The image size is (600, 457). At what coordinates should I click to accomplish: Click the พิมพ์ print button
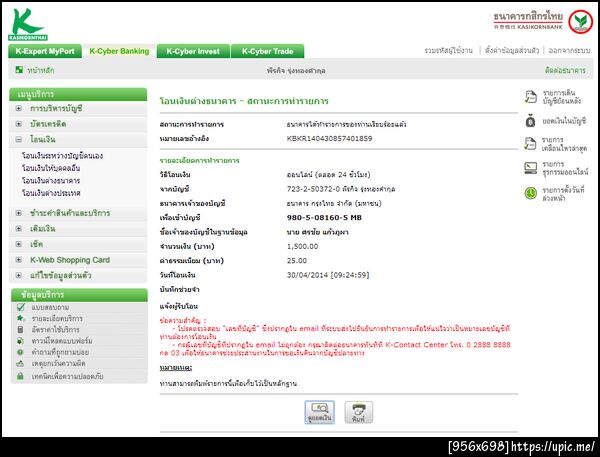(358, 412)
